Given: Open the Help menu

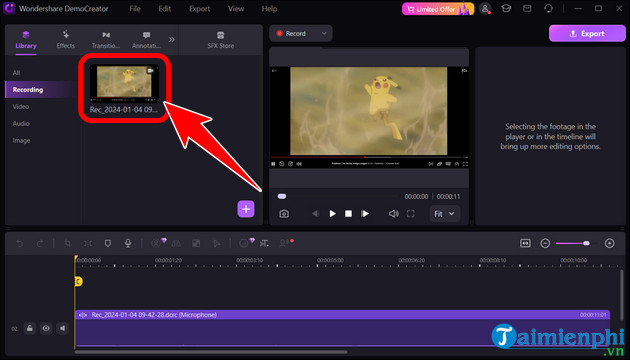Looking at the screenshot, I should click(269, 8).
